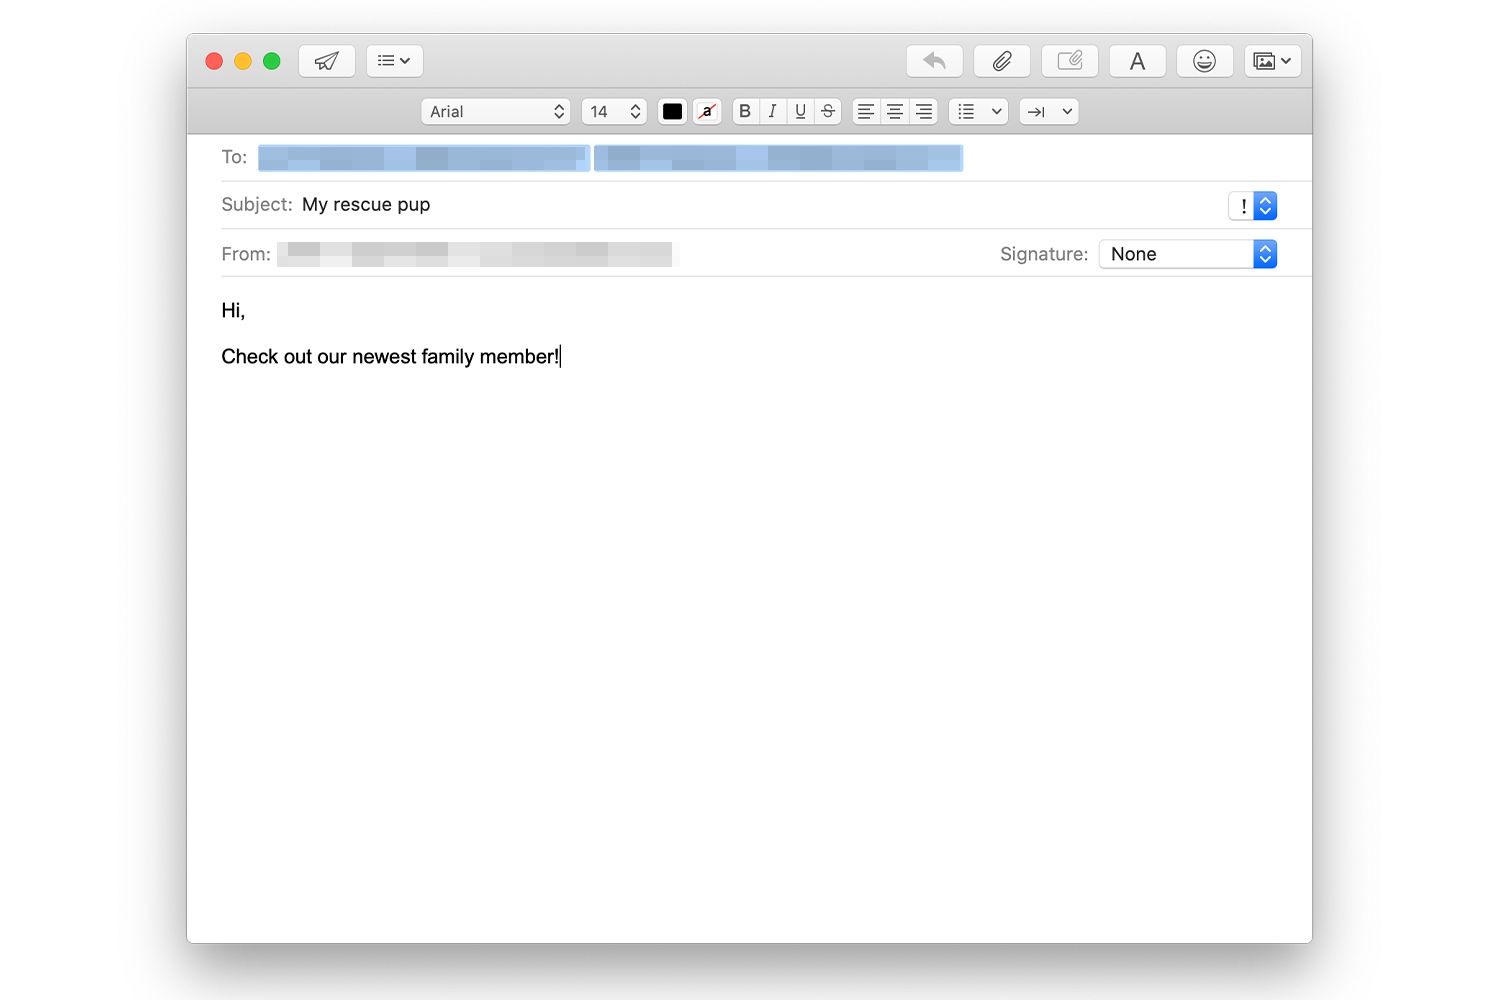Open the markup attachment button
The height and width of the screenshot is (1000, 1500).
click(x=1070, y=61)
